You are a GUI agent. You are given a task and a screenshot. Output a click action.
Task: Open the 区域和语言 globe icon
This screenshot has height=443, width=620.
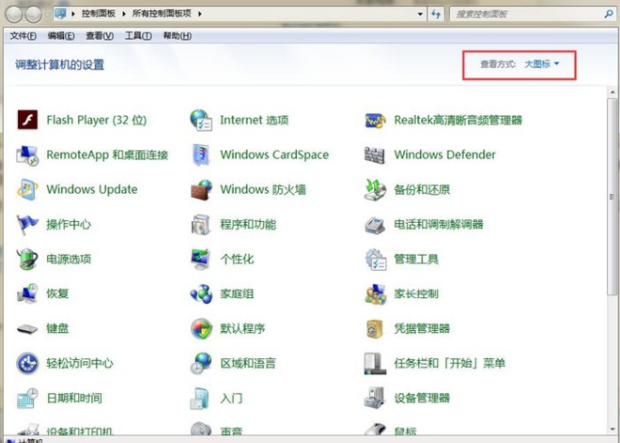(201, 363)
